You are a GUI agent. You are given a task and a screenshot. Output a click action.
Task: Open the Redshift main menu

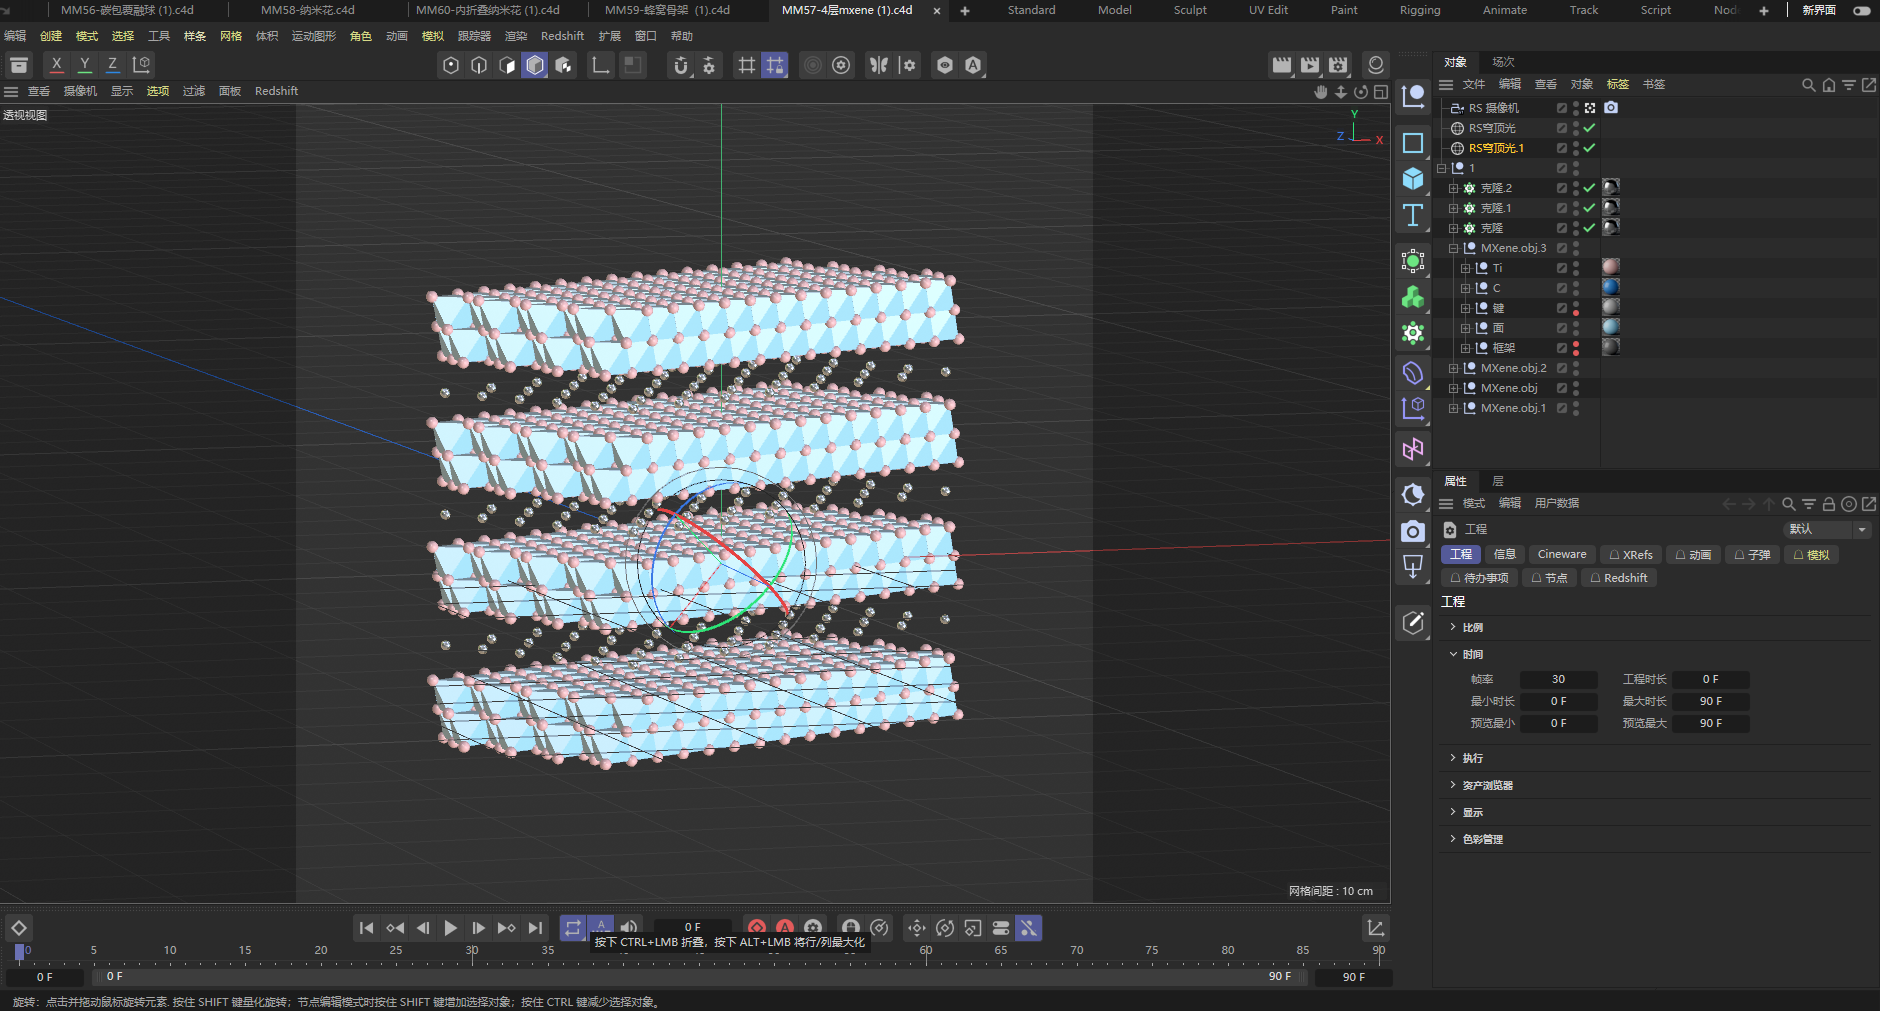point(562,36)
